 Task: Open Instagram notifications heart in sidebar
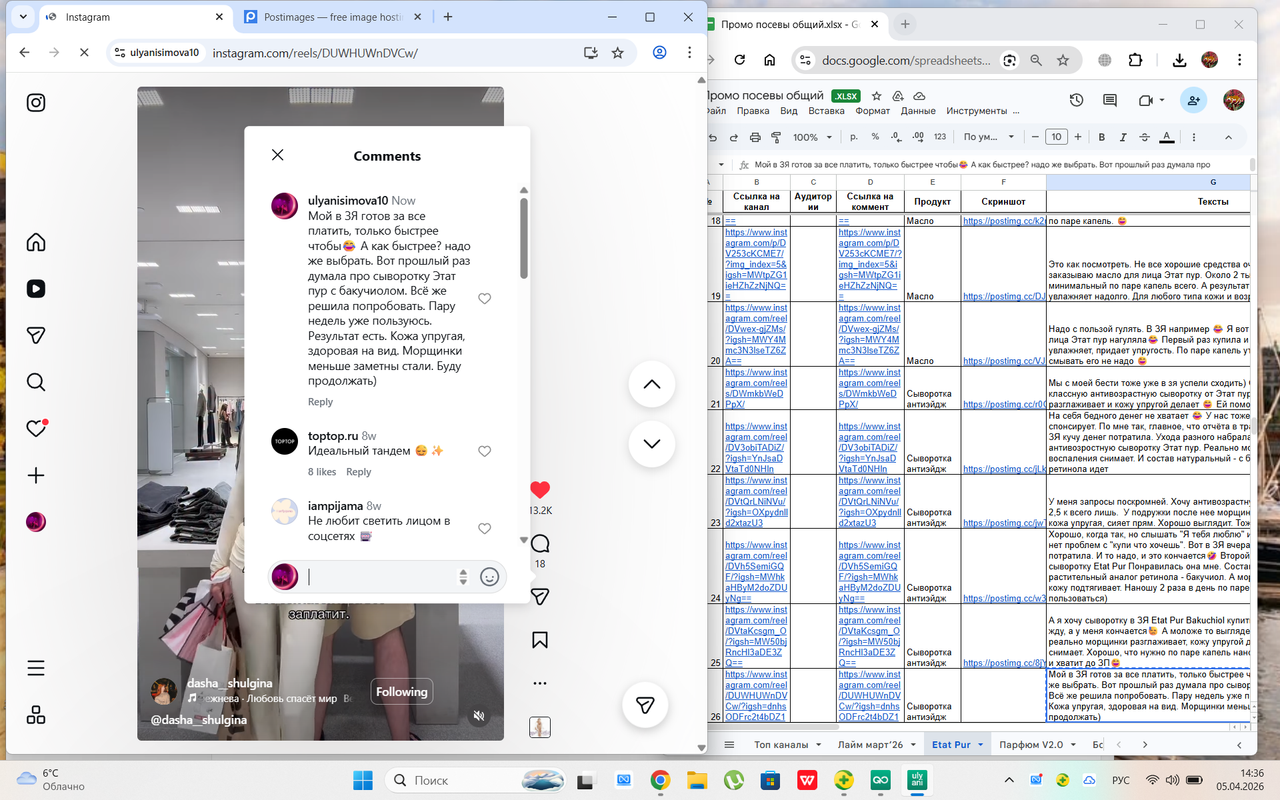[x=36, y=428]
